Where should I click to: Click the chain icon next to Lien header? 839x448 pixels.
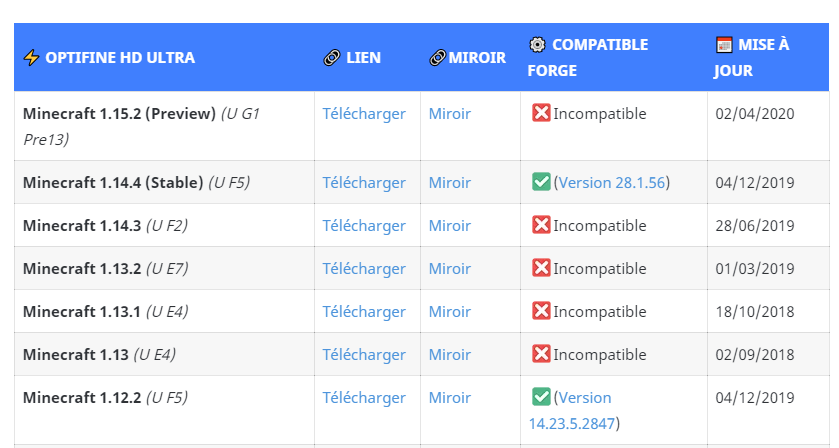(x=331, y=58)
